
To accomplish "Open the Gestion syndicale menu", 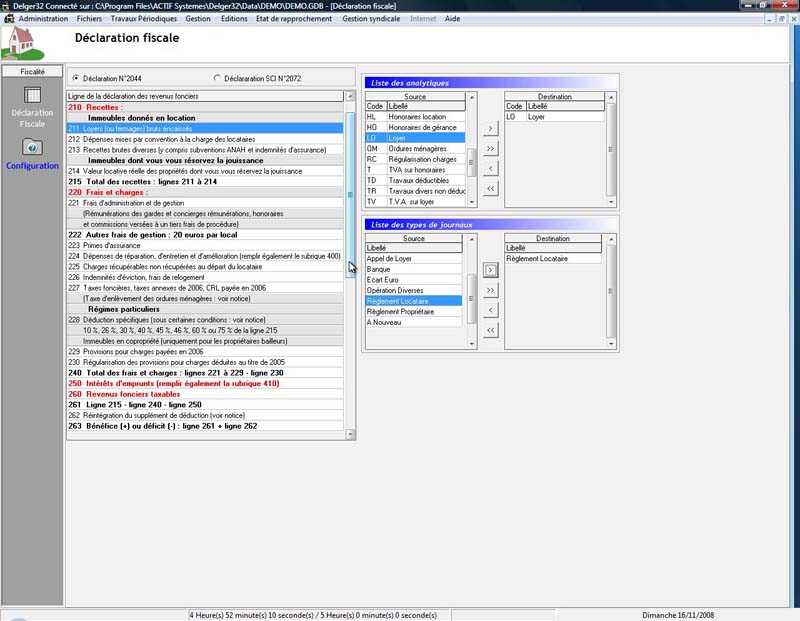I will 373,18.
